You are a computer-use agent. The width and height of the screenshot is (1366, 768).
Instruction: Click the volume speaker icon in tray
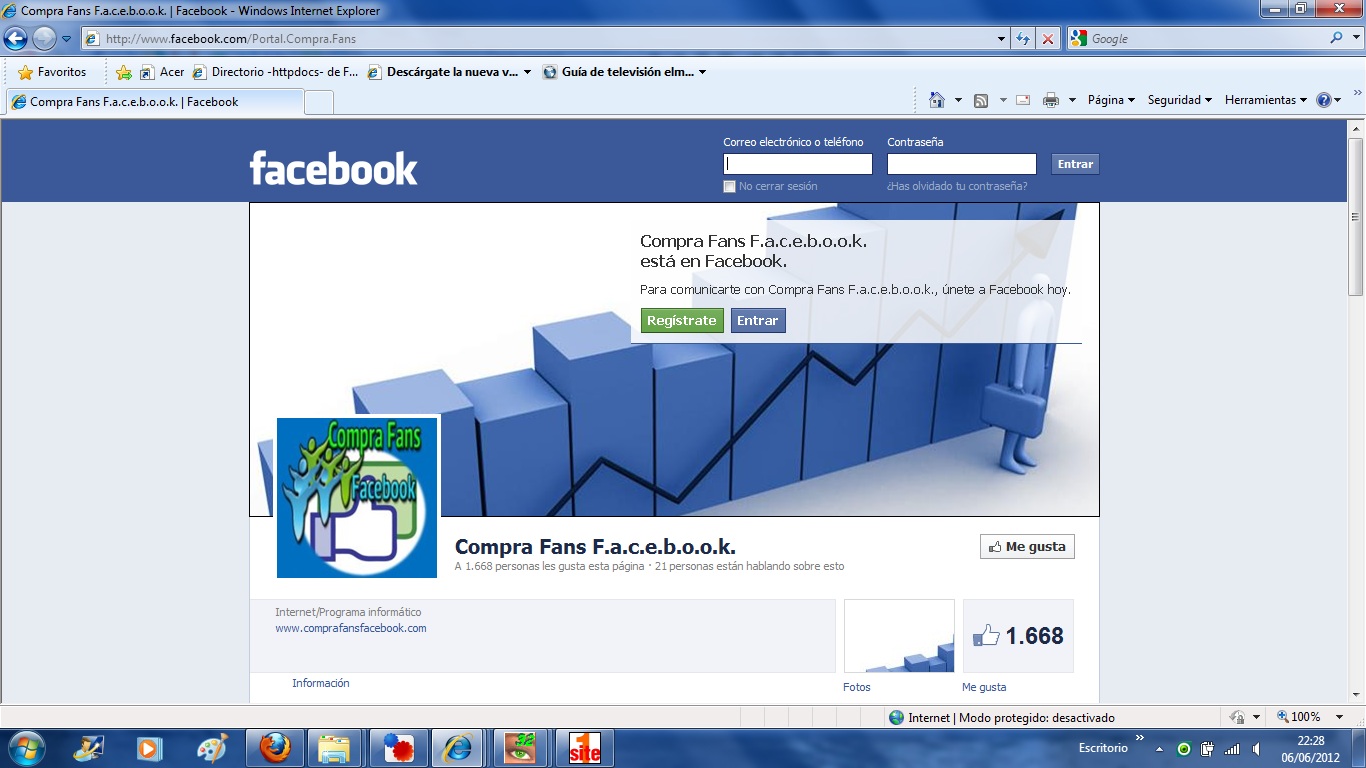[x=1255, y=749]
